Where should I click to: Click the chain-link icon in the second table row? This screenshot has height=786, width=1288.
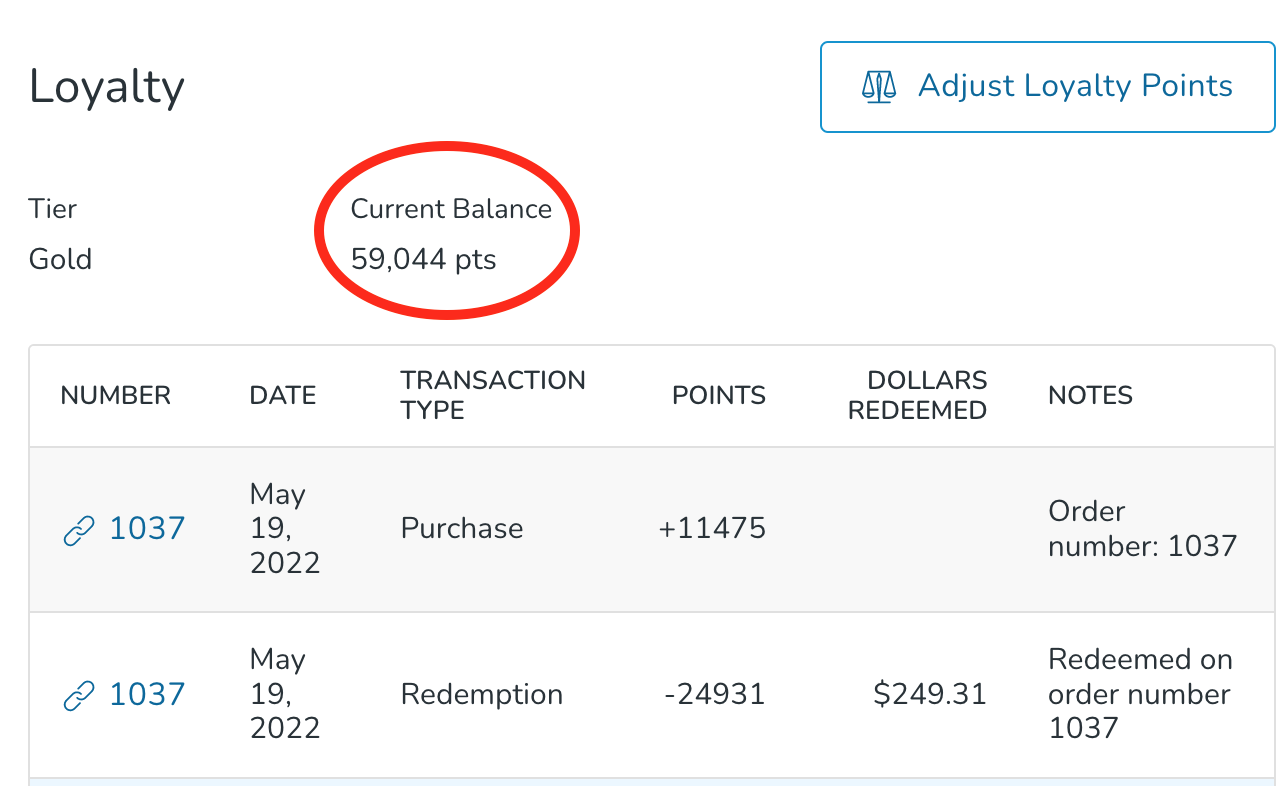77,694
